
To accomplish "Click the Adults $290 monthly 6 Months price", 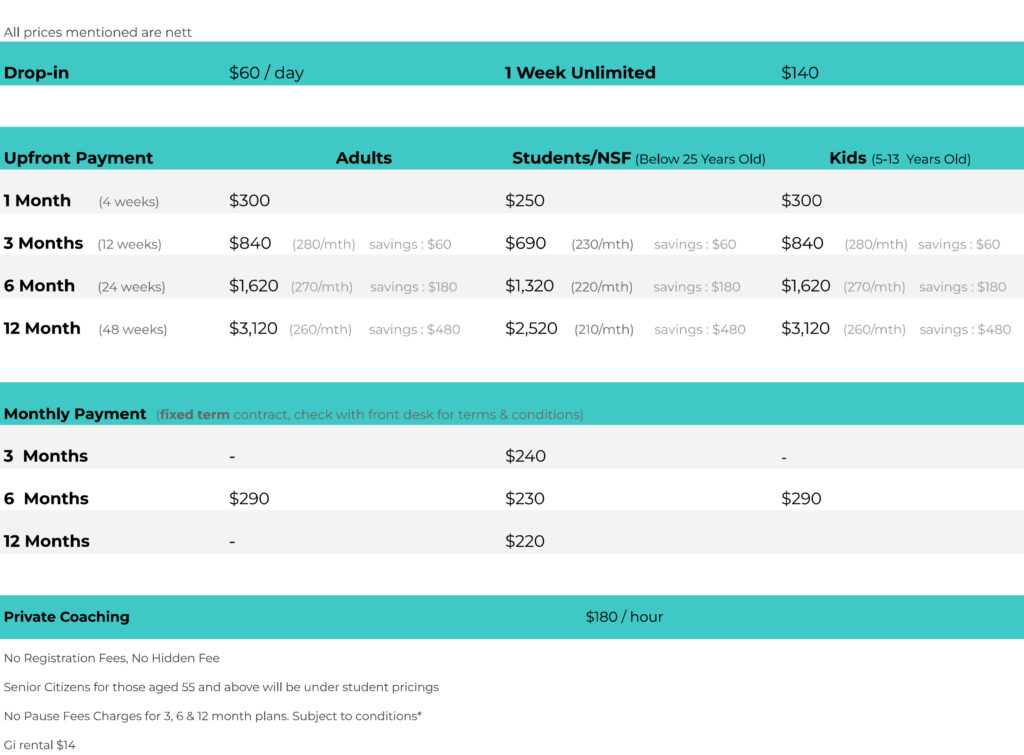I will (249, 499).
